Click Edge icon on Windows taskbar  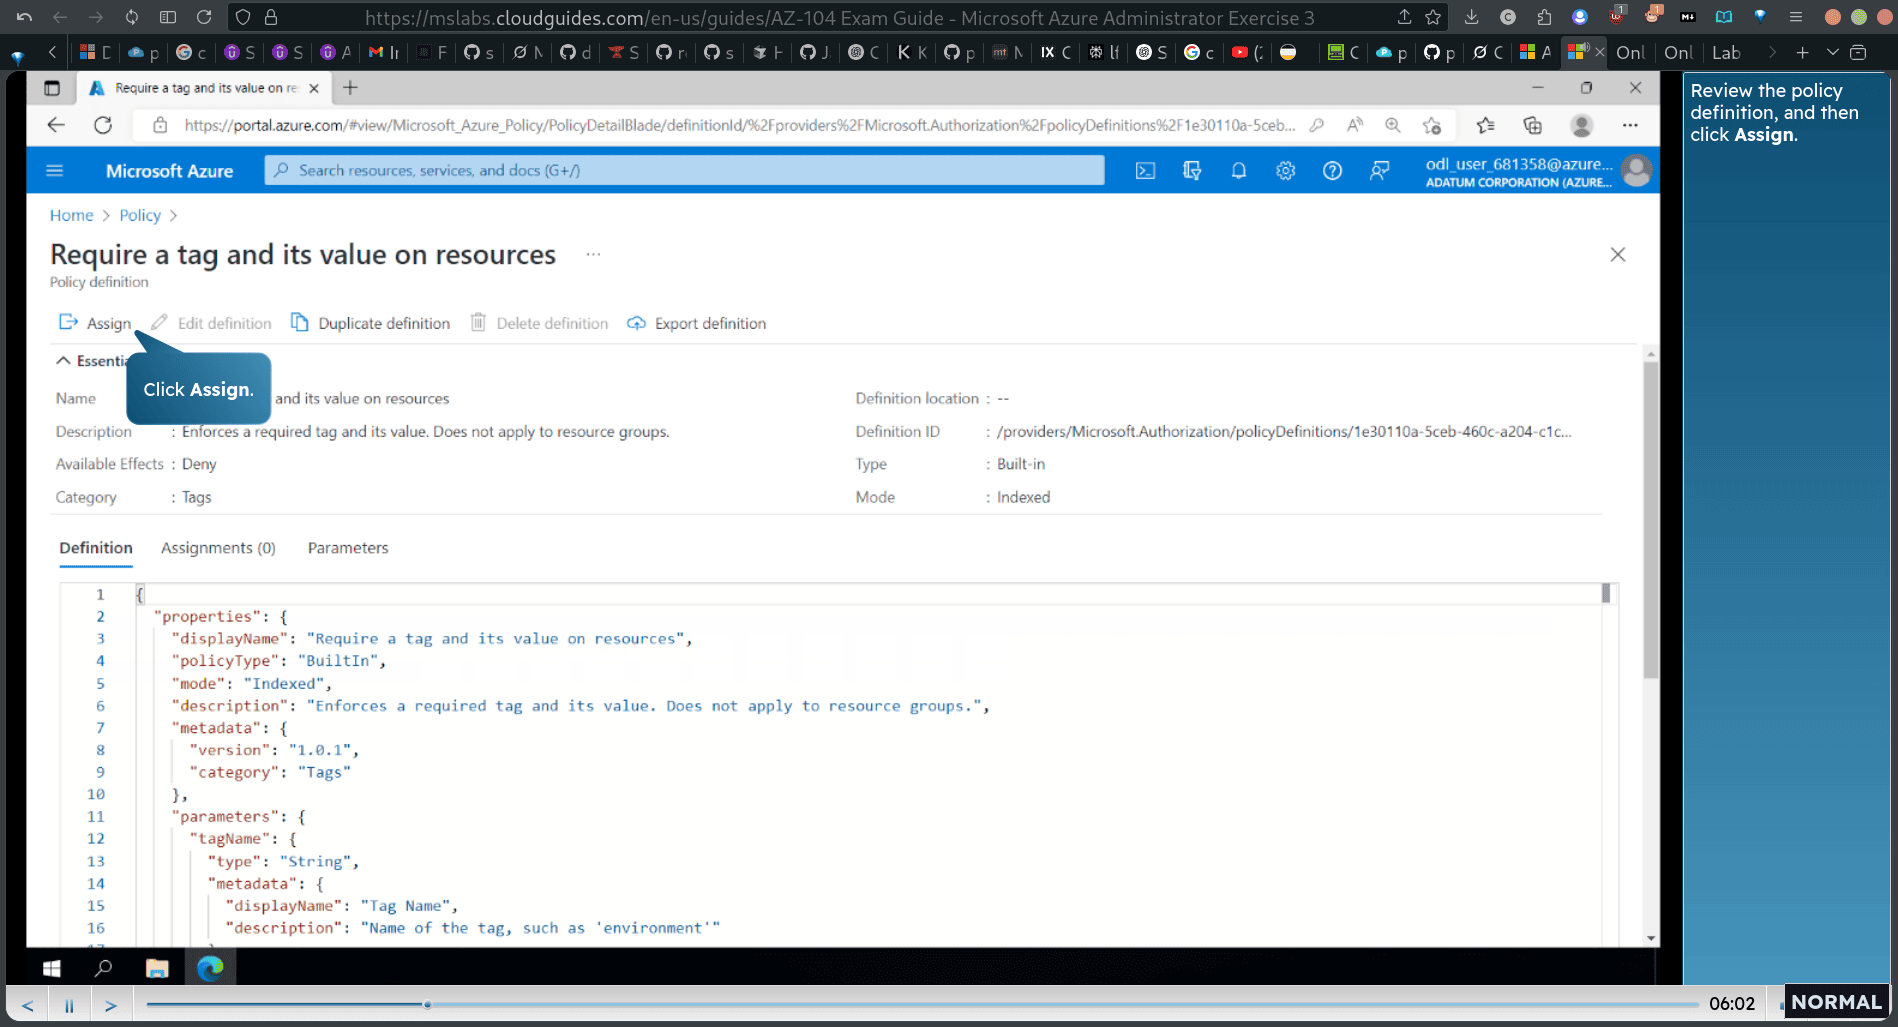[210, 968]
